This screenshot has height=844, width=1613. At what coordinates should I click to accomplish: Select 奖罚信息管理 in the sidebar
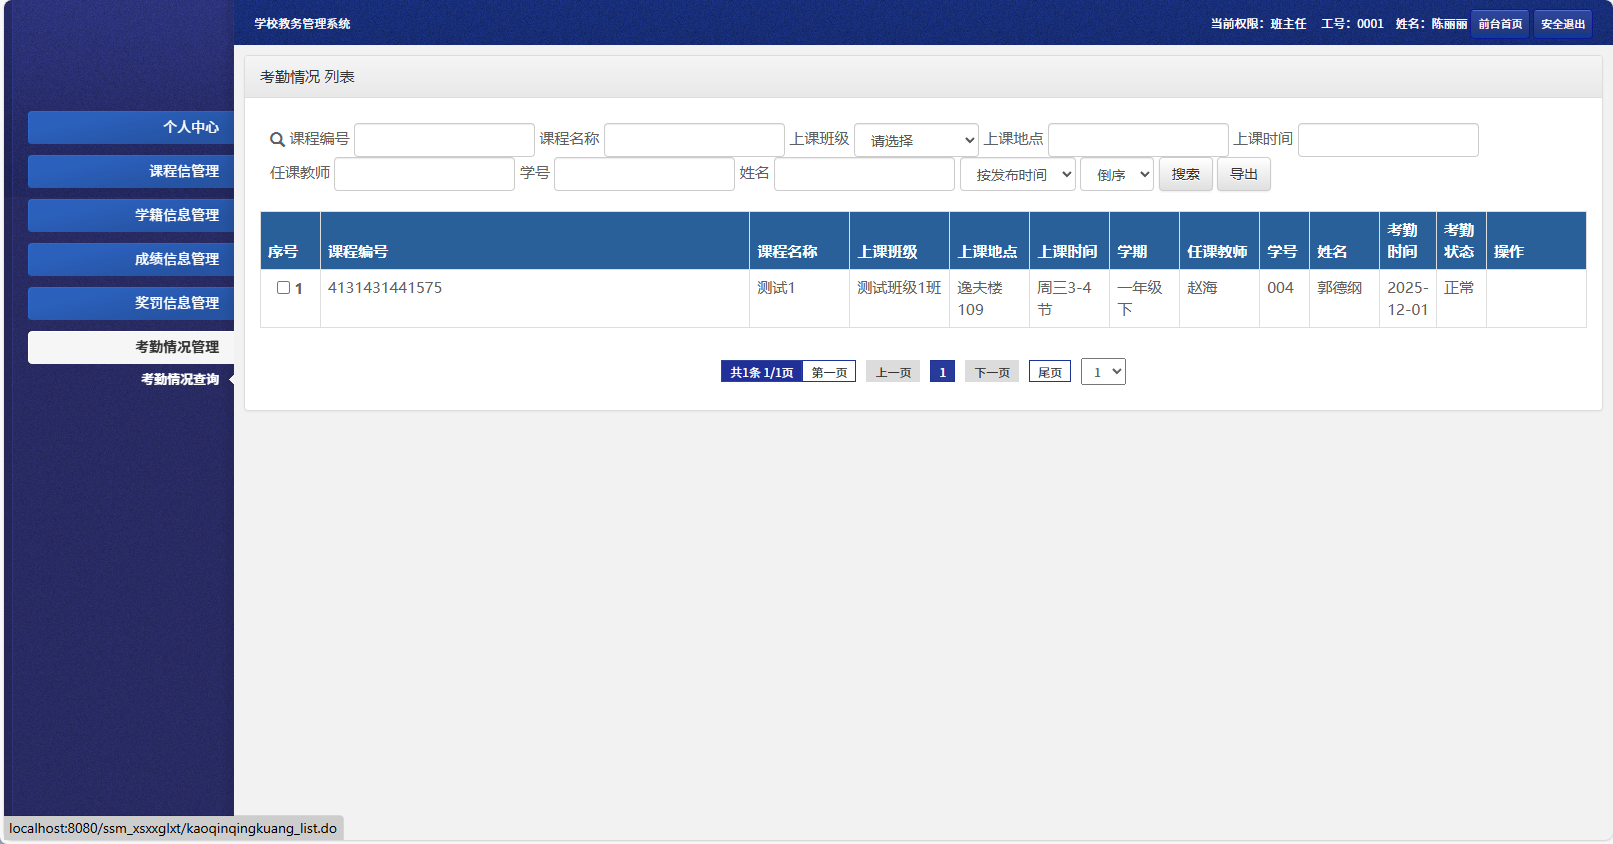131,303
